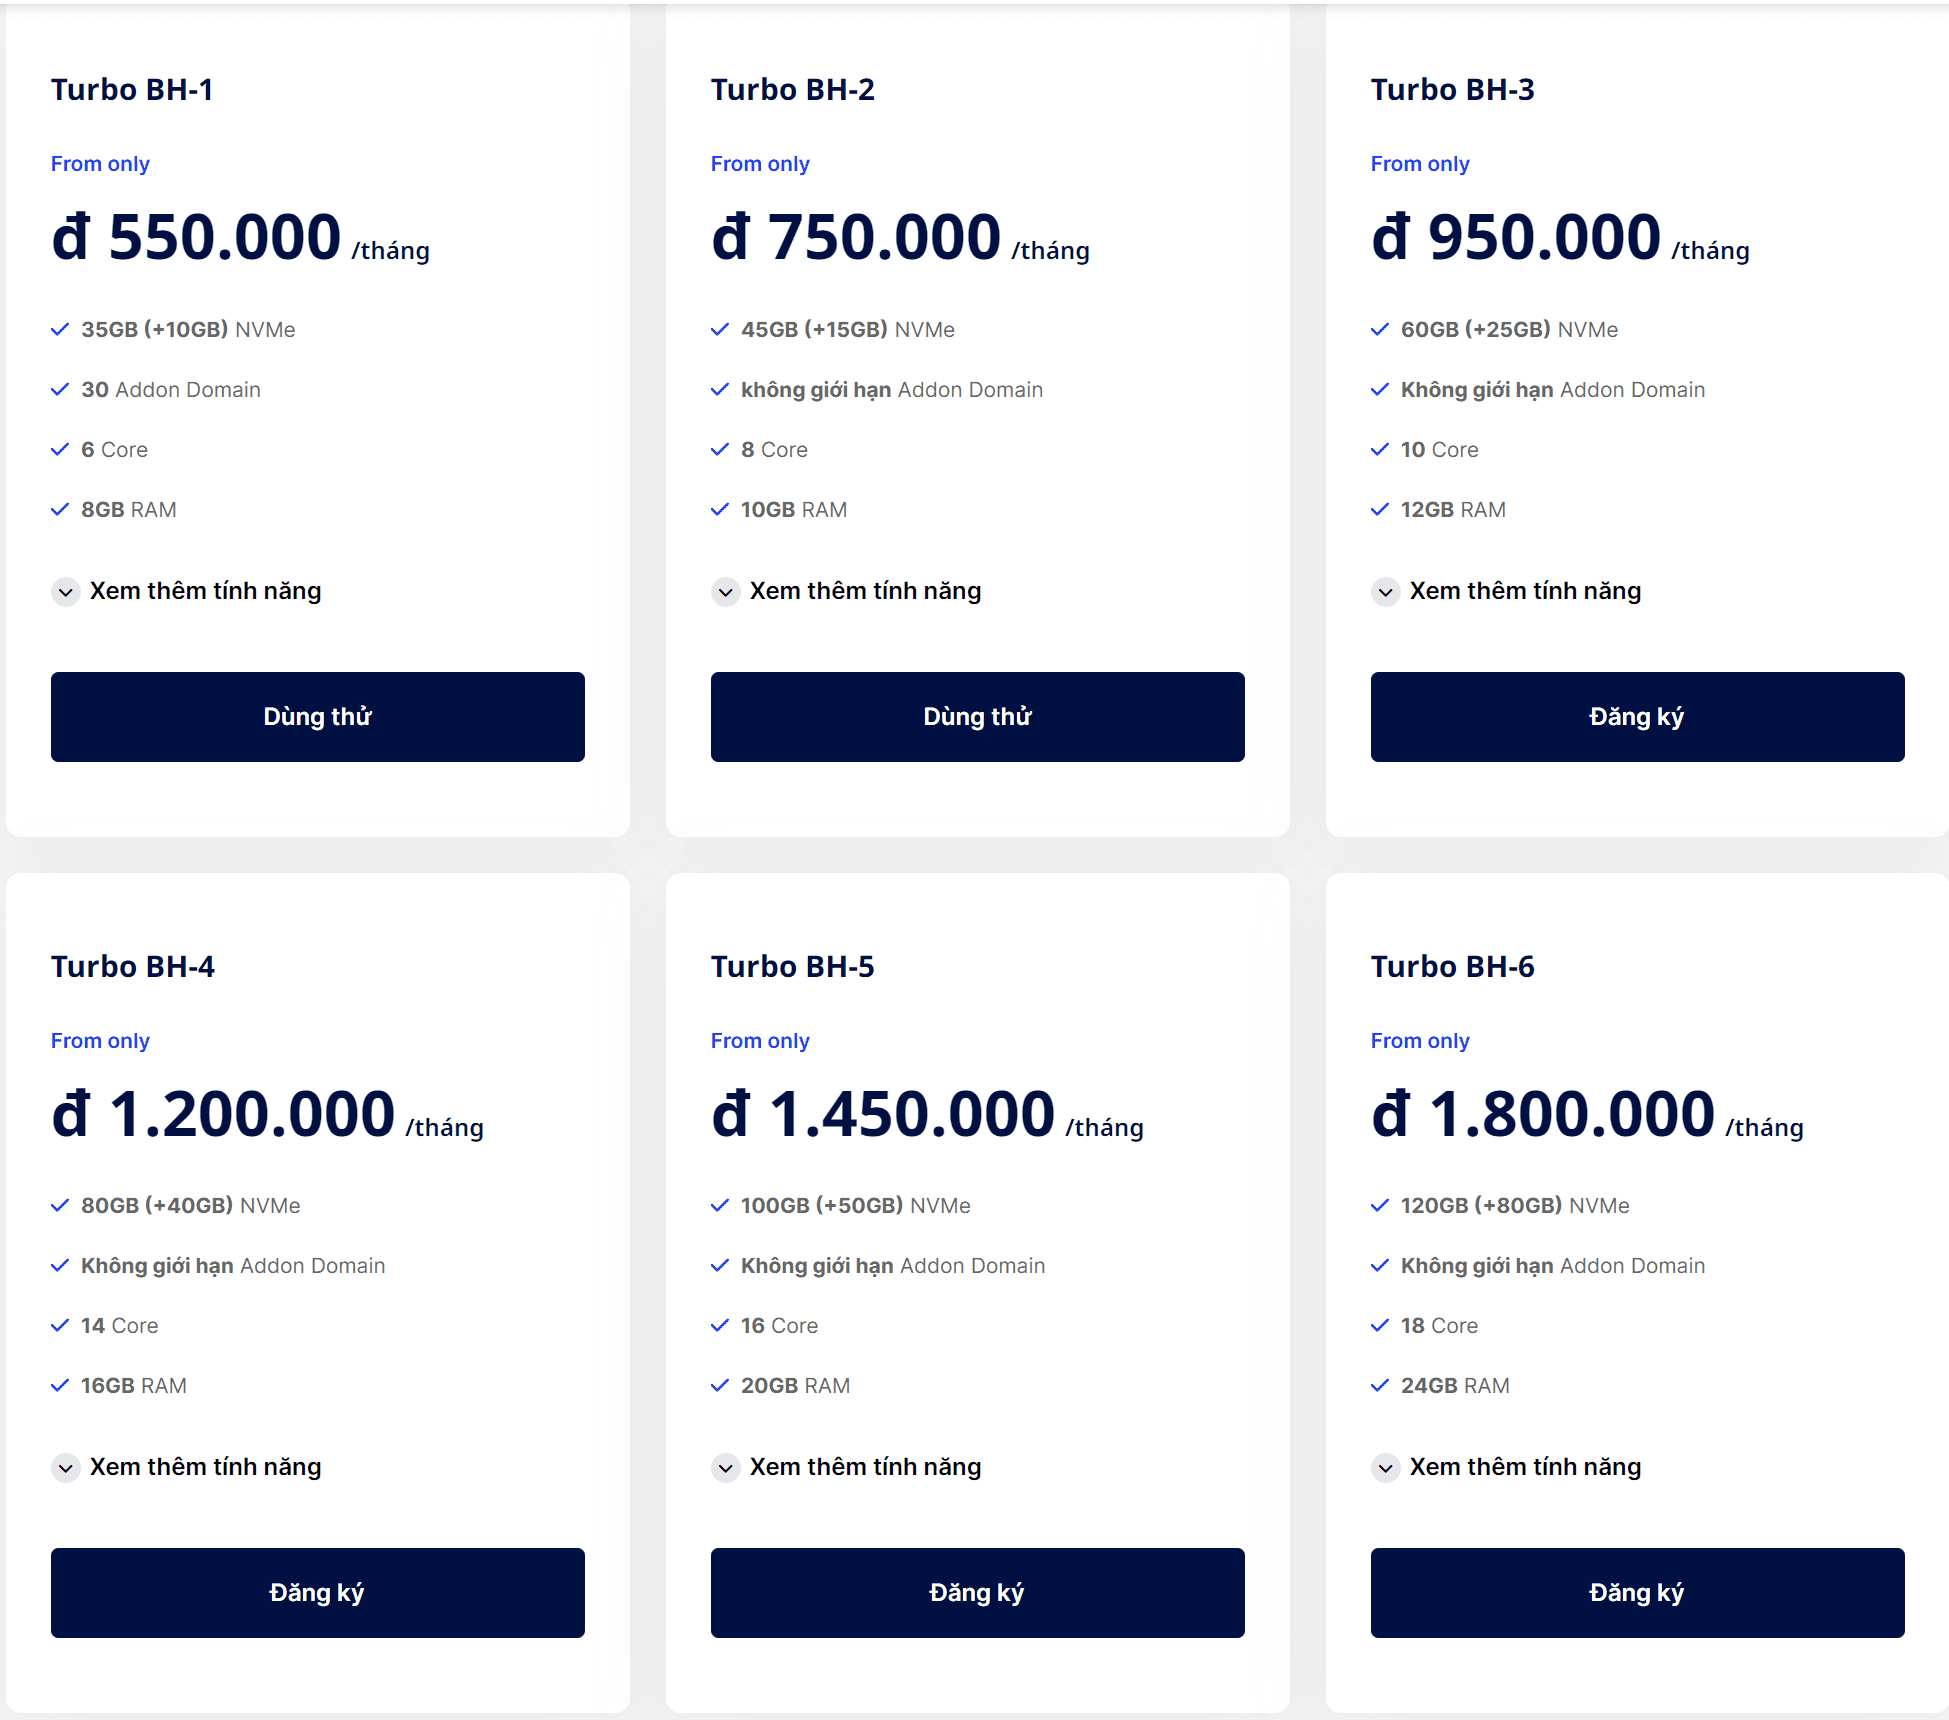Click the checkmark next to 24GB RAM in BH-6

coord(1380,1385)
